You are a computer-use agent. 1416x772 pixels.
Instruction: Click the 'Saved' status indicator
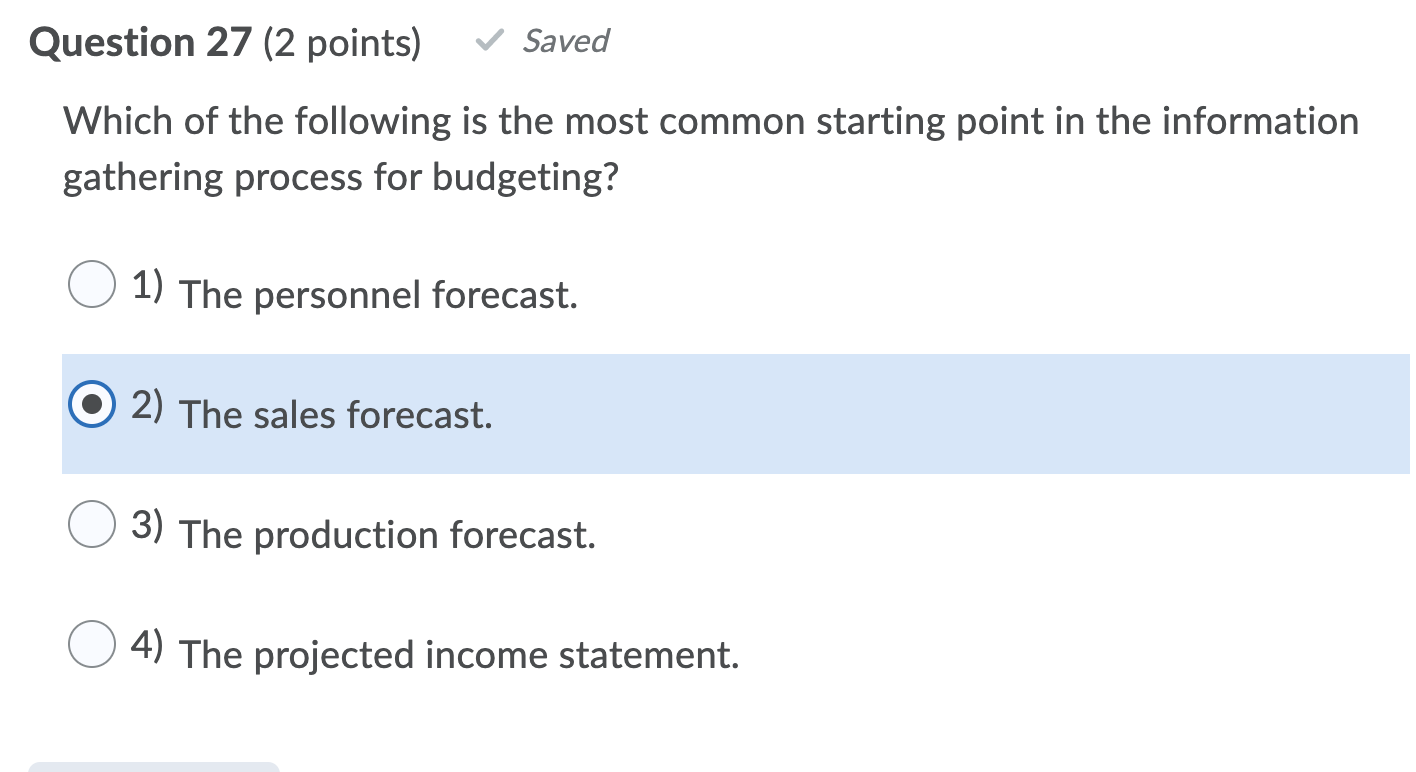tap(566, 42)
